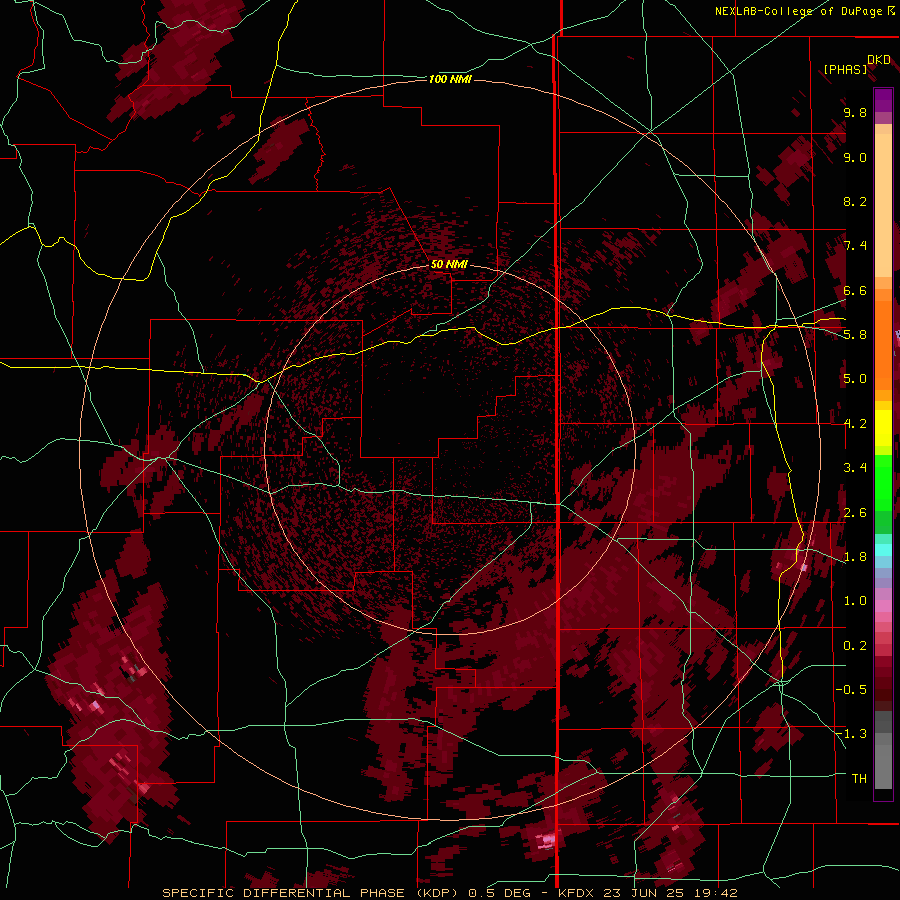Click the -0.5 legend value
This screenshot has width=900, height=900.
(x=851, y=690)
